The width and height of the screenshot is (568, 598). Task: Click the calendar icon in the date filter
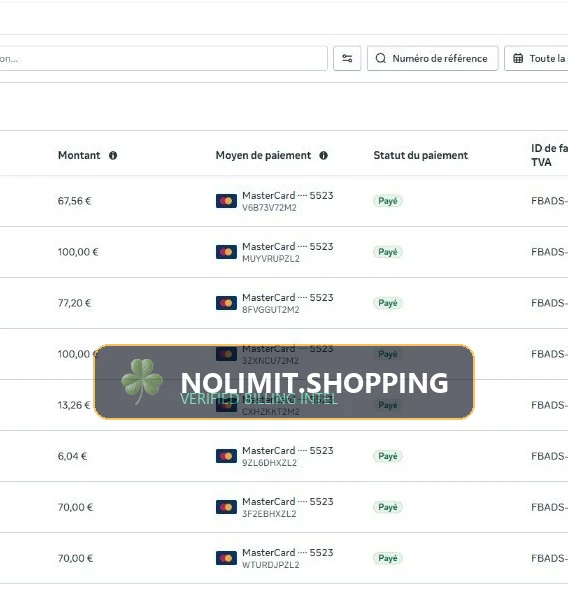click(518, 58)
